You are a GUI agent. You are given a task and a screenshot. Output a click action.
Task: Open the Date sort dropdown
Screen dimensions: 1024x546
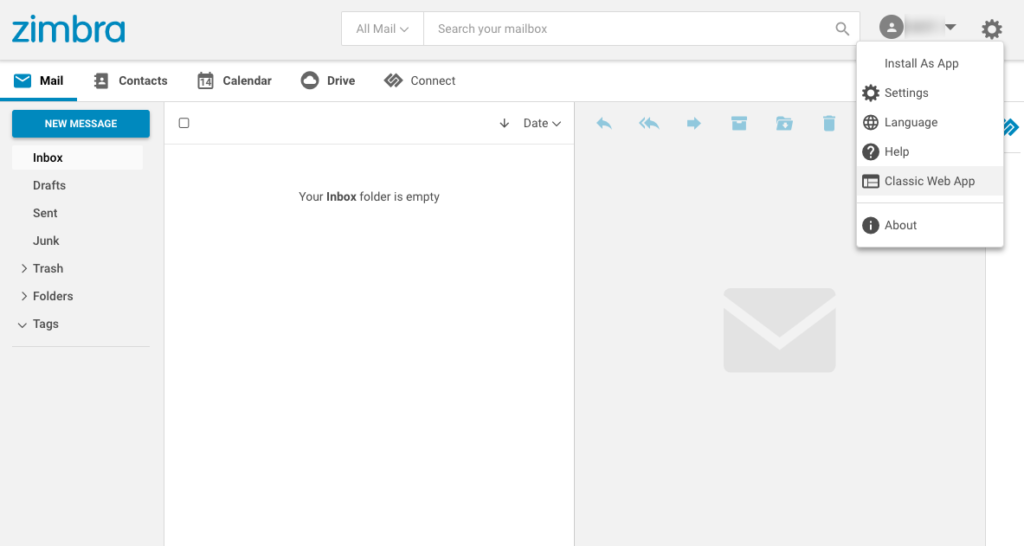click(x=541, y=123)
